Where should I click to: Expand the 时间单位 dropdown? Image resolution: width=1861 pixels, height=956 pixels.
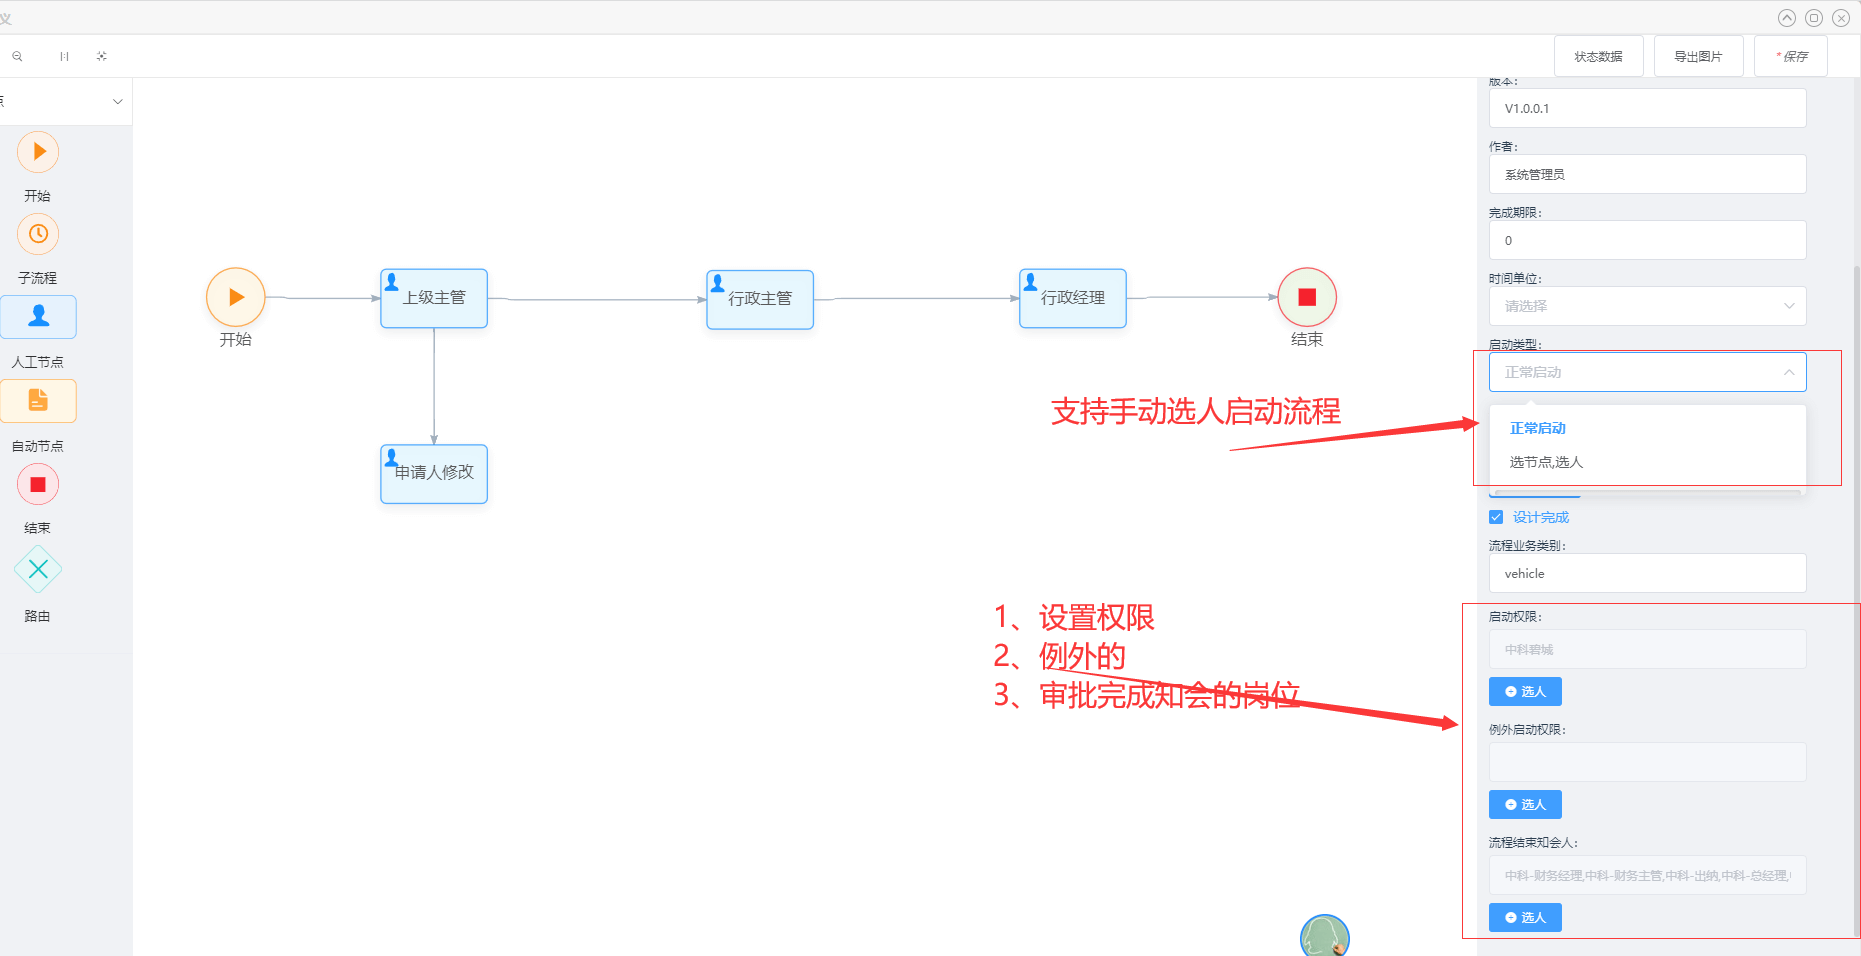coord(1647,306)
